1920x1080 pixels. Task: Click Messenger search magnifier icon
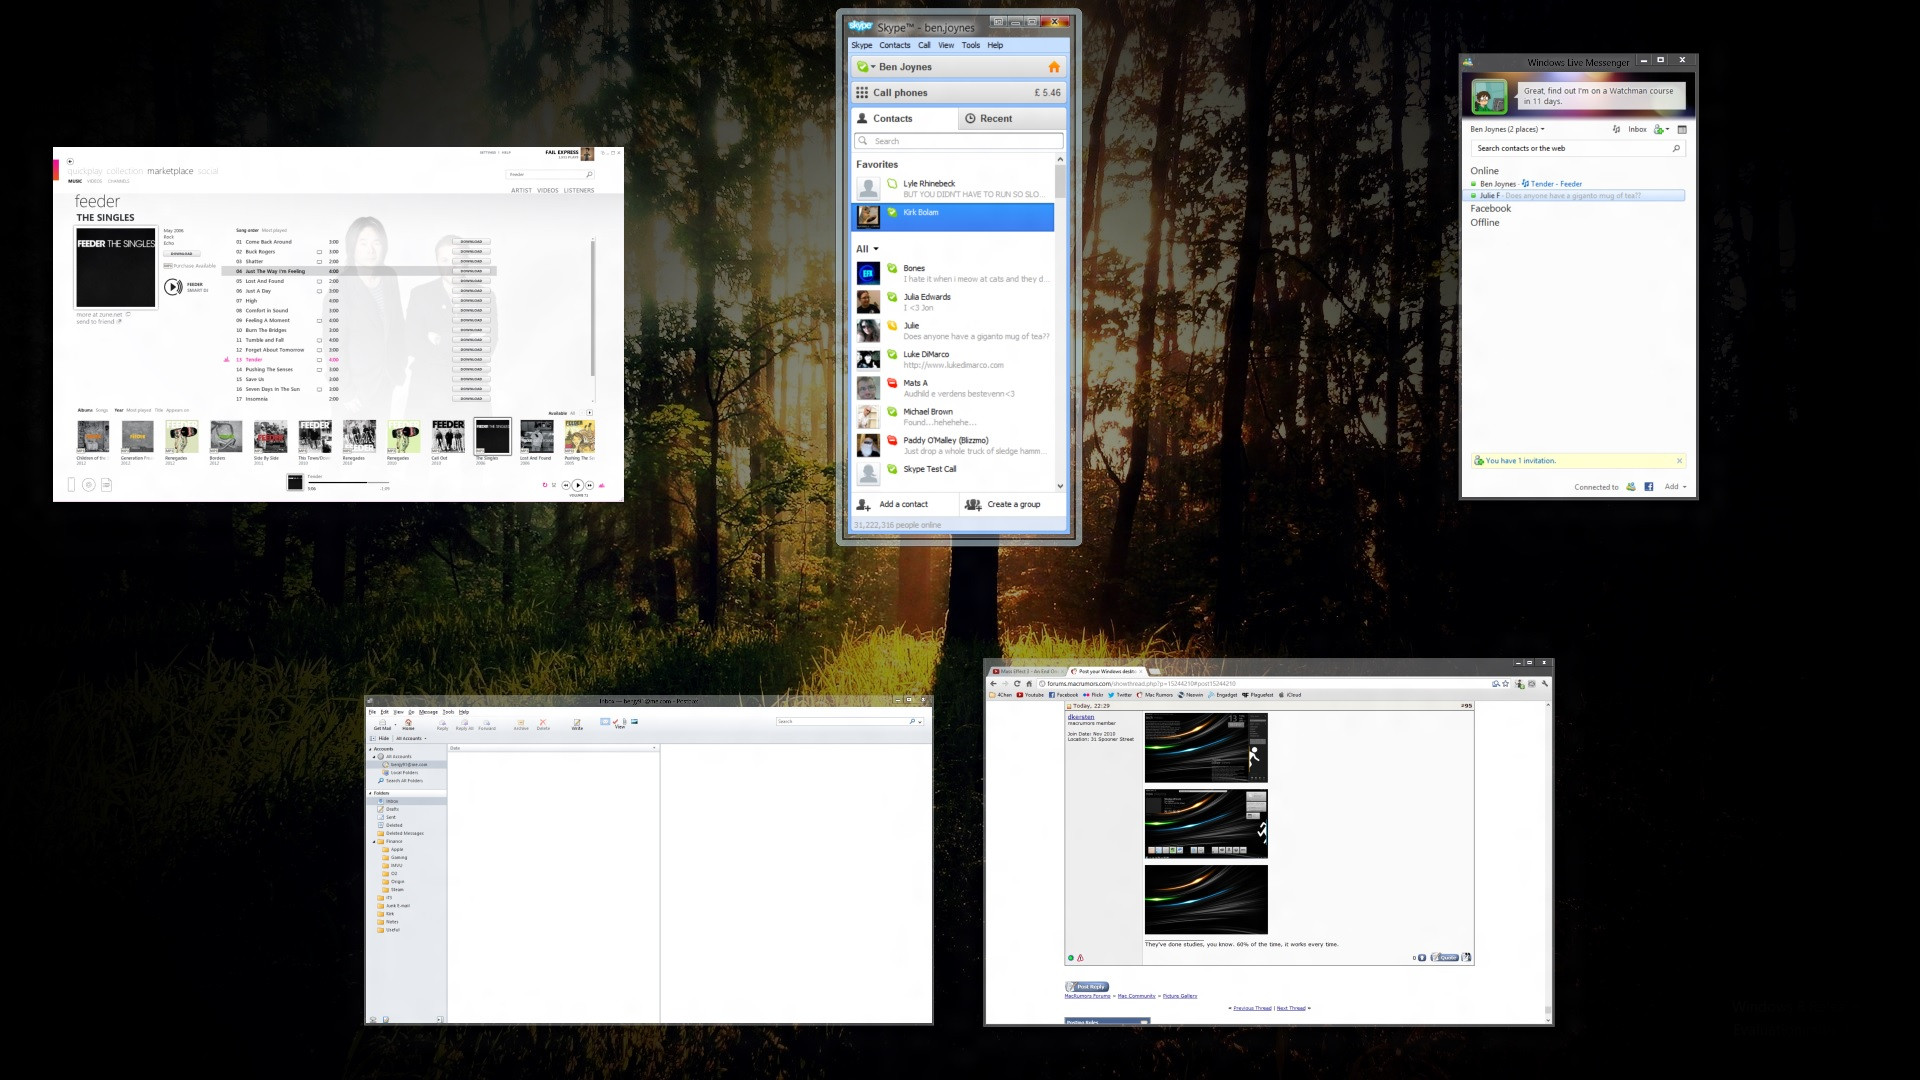point(1677,148)
